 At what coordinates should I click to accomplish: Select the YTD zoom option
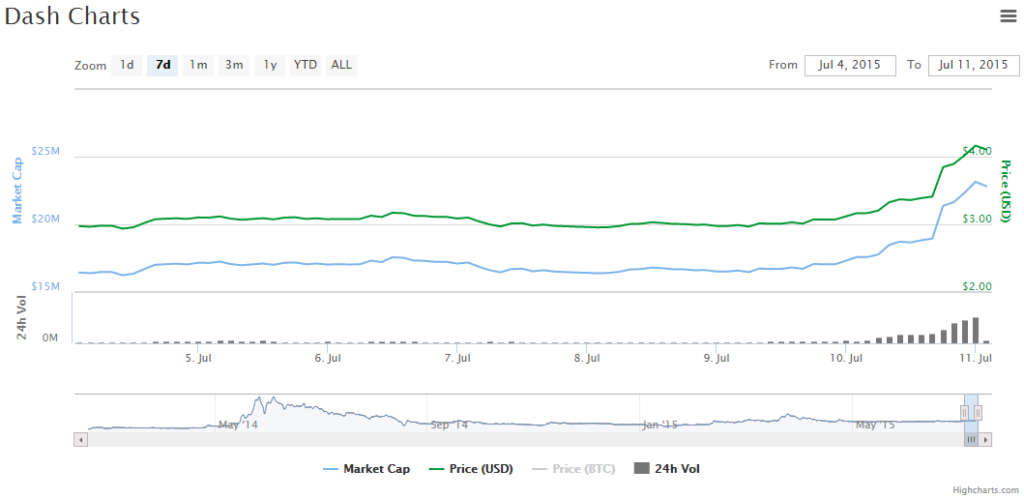[x=306, y=65]
